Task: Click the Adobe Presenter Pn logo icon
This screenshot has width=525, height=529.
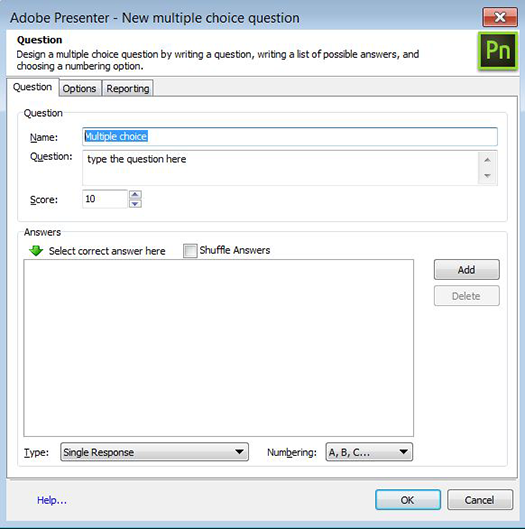Action: (x=498, y=51)
